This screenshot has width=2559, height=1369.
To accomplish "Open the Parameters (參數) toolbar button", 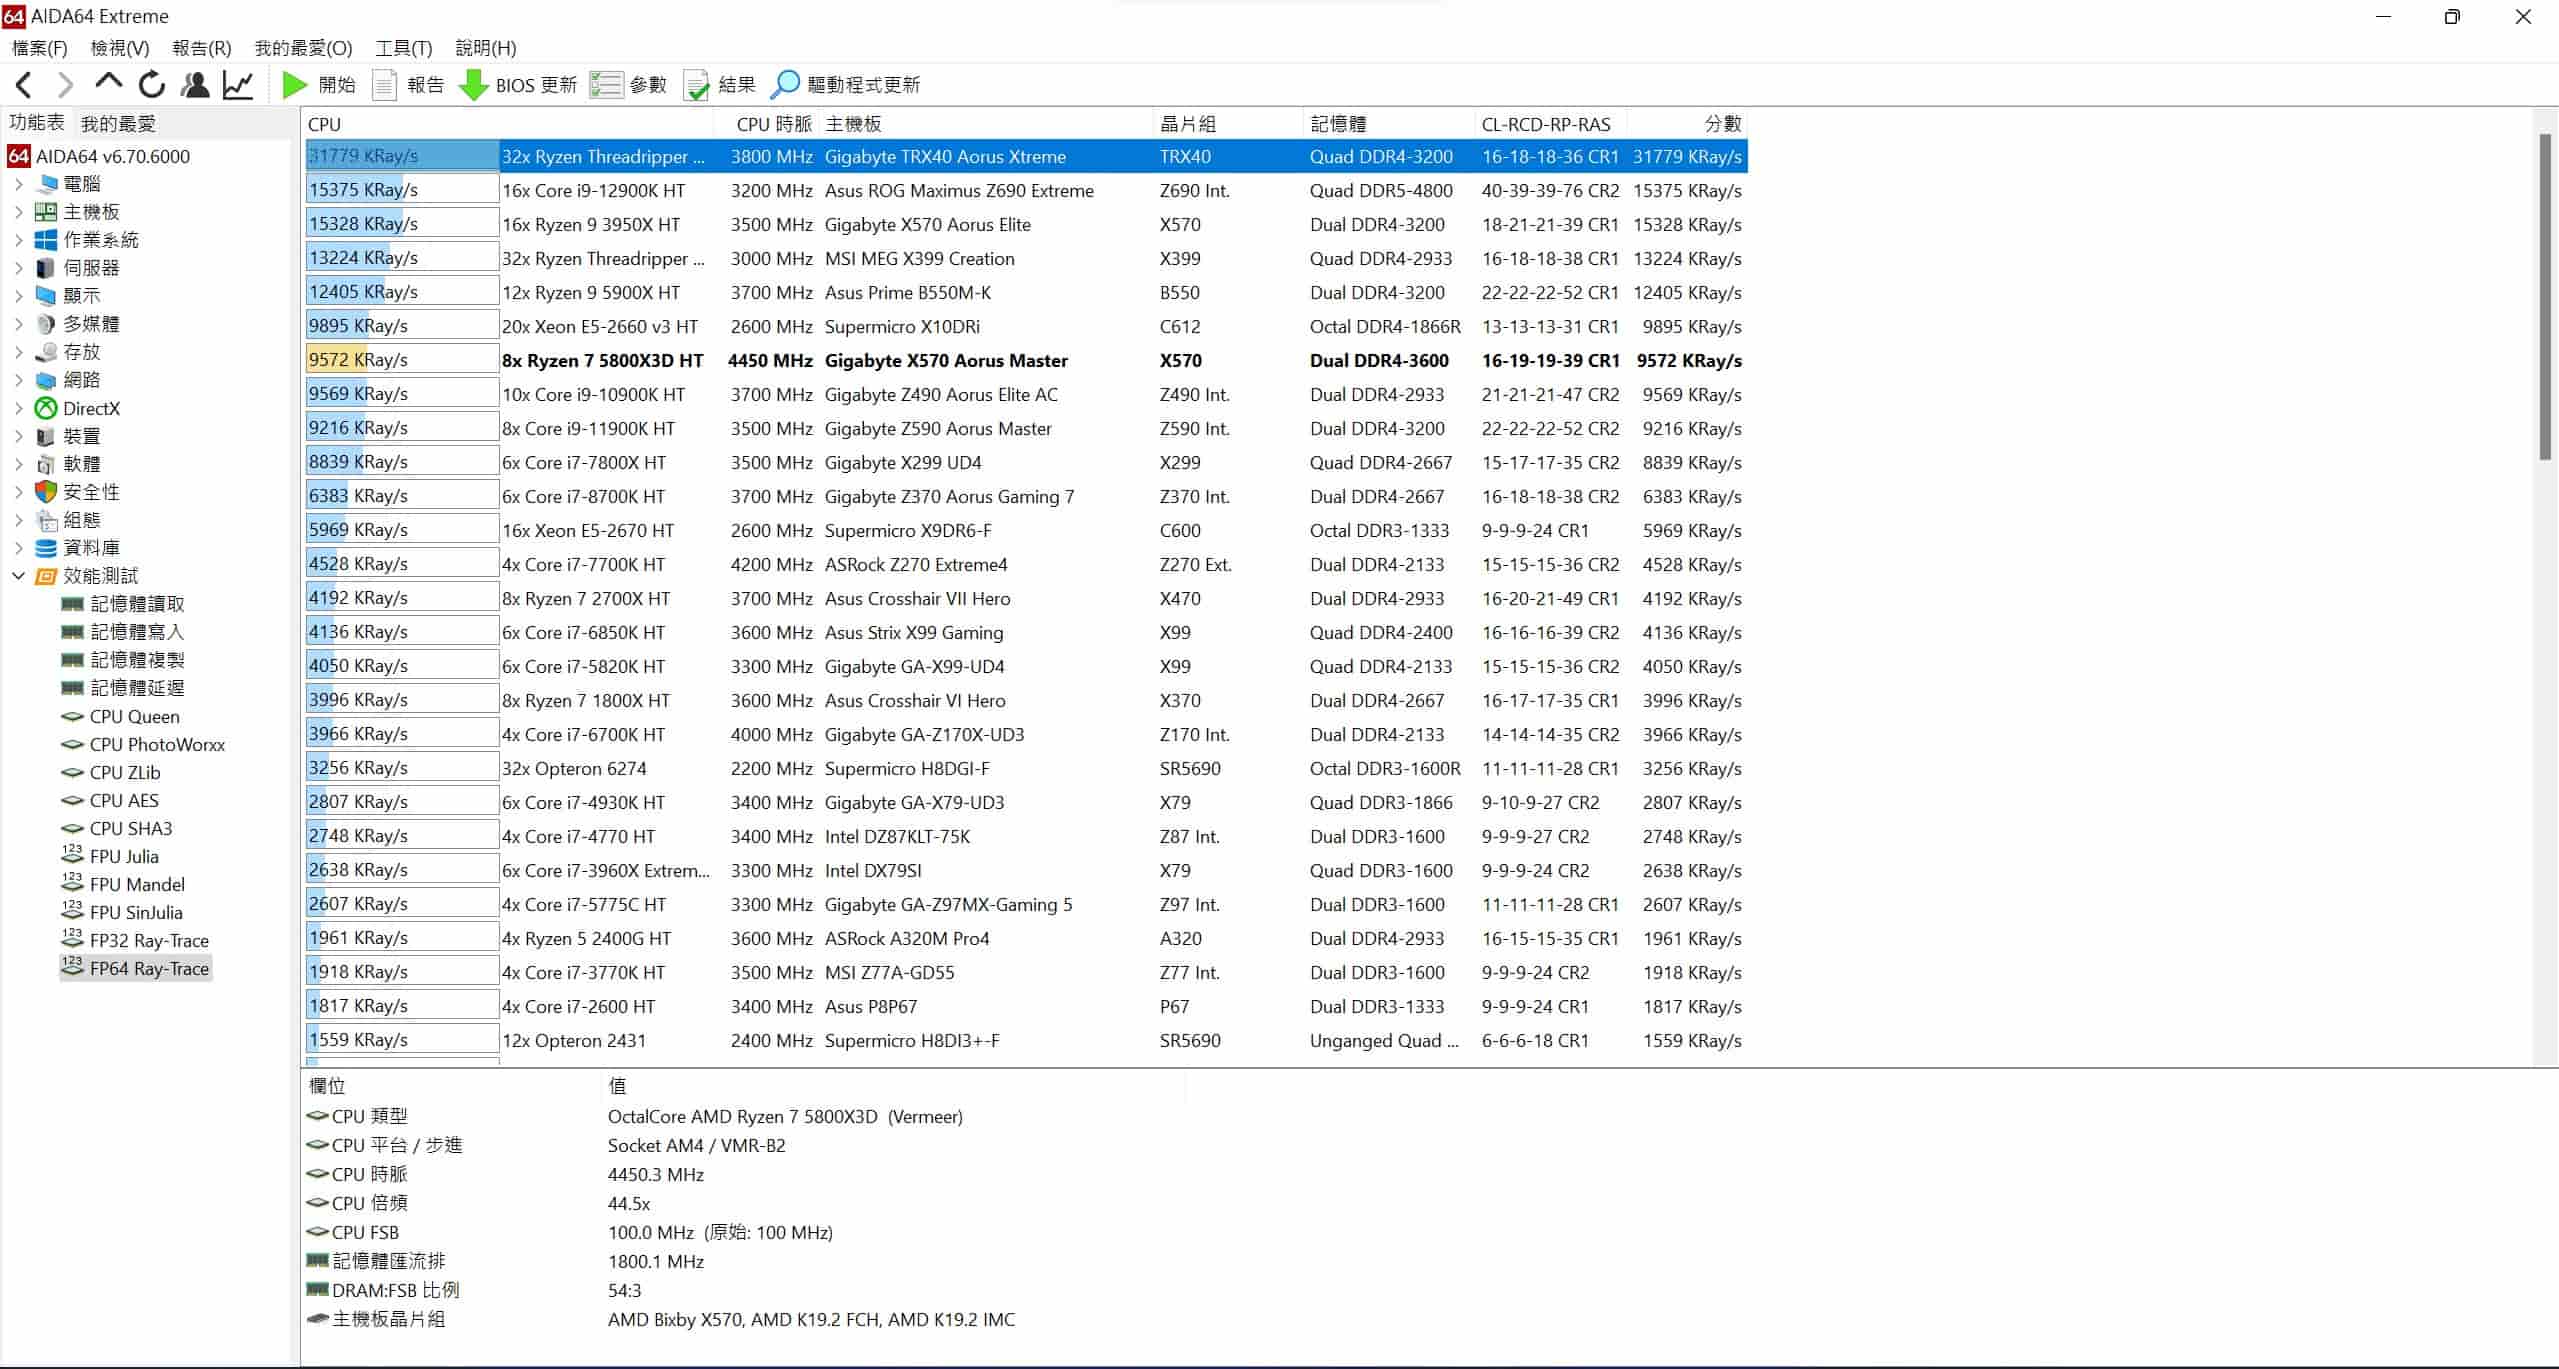I will pos(628,85).
